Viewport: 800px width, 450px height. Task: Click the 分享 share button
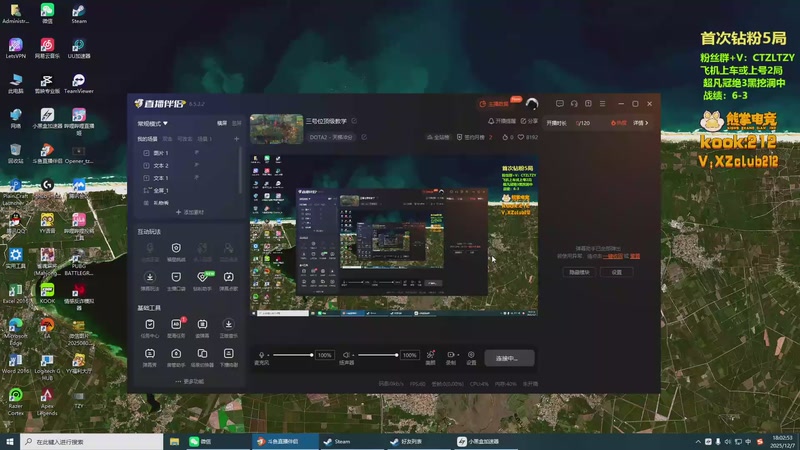point(529,121)
